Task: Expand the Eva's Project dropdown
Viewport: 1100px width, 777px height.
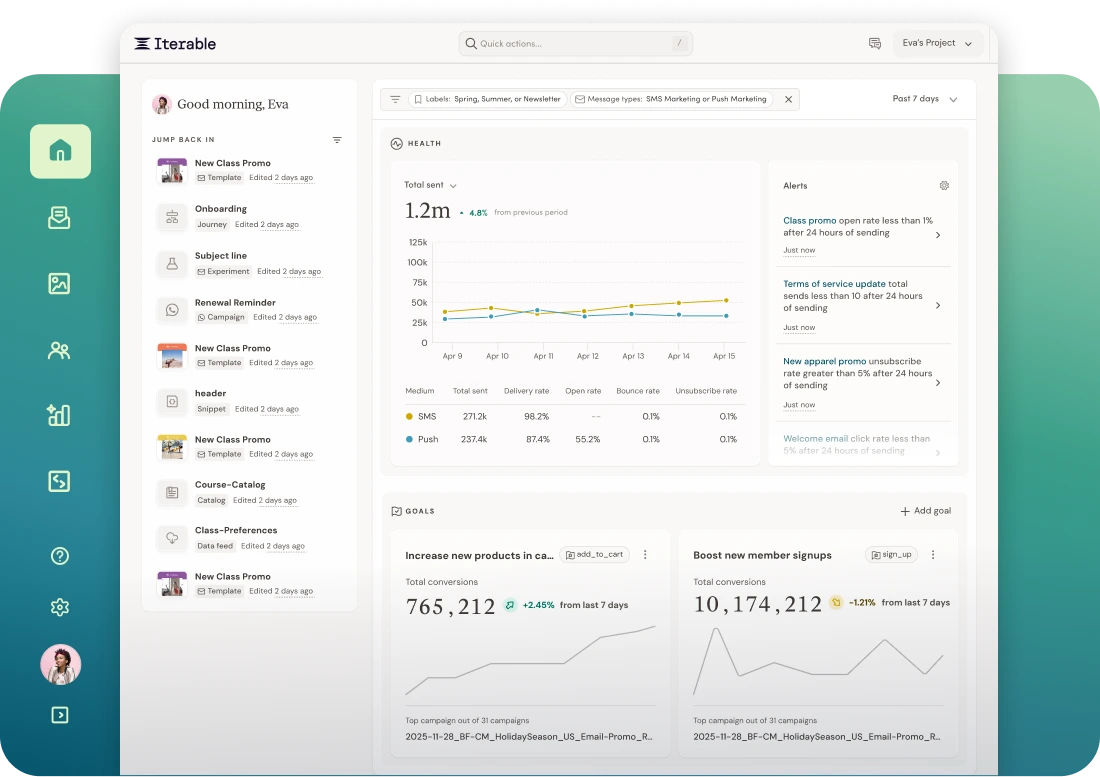Action: click(937, 43)
